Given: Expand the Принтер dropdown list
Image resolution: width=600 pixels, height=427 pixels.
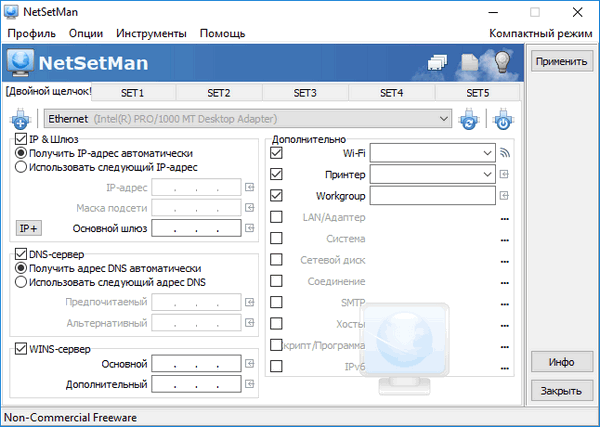Looking at the screenshot, I should point(487,174).
